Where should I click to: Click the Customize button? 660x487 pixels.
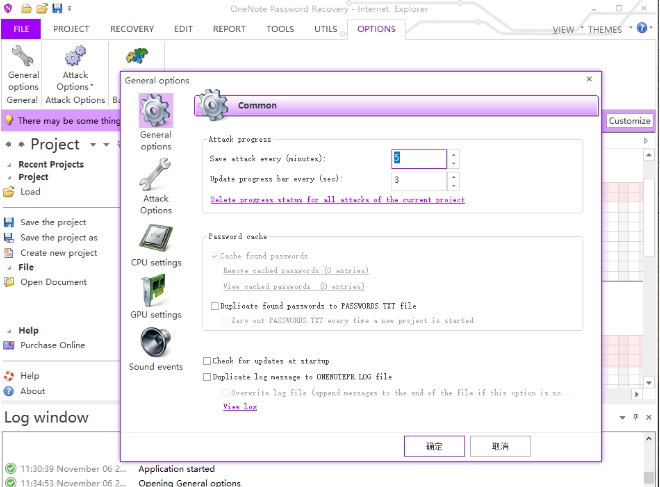(629, 121)
